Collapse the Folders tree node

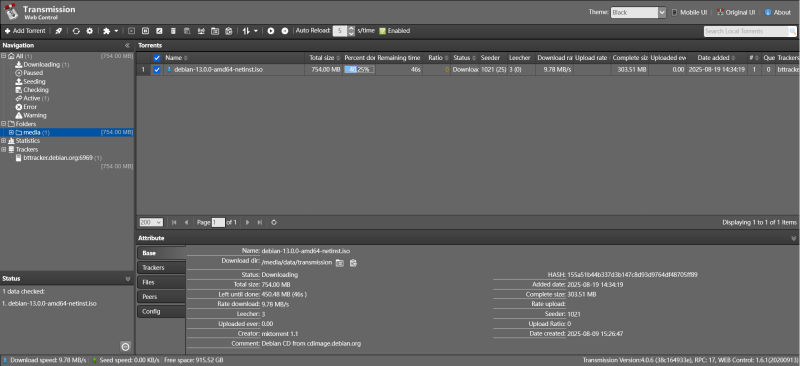coord(4,124)
